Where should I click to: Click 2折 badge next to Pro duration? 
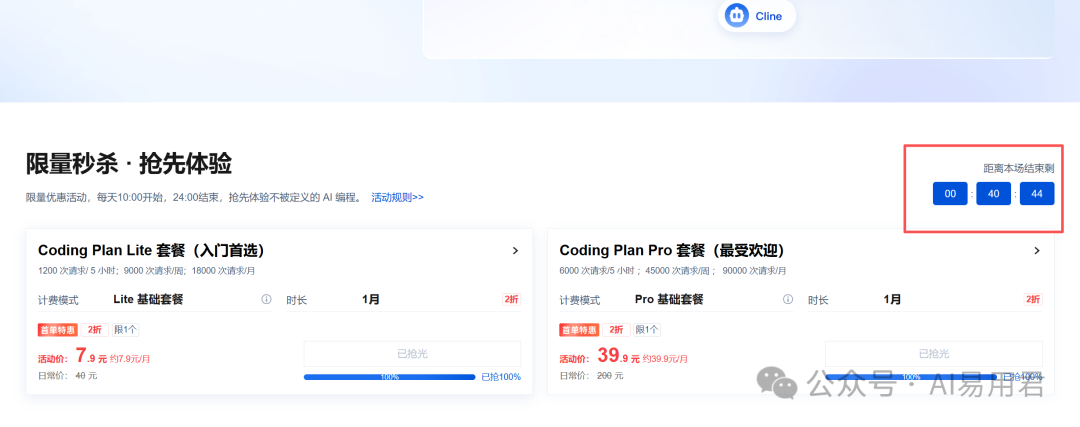pos(1033,300)
